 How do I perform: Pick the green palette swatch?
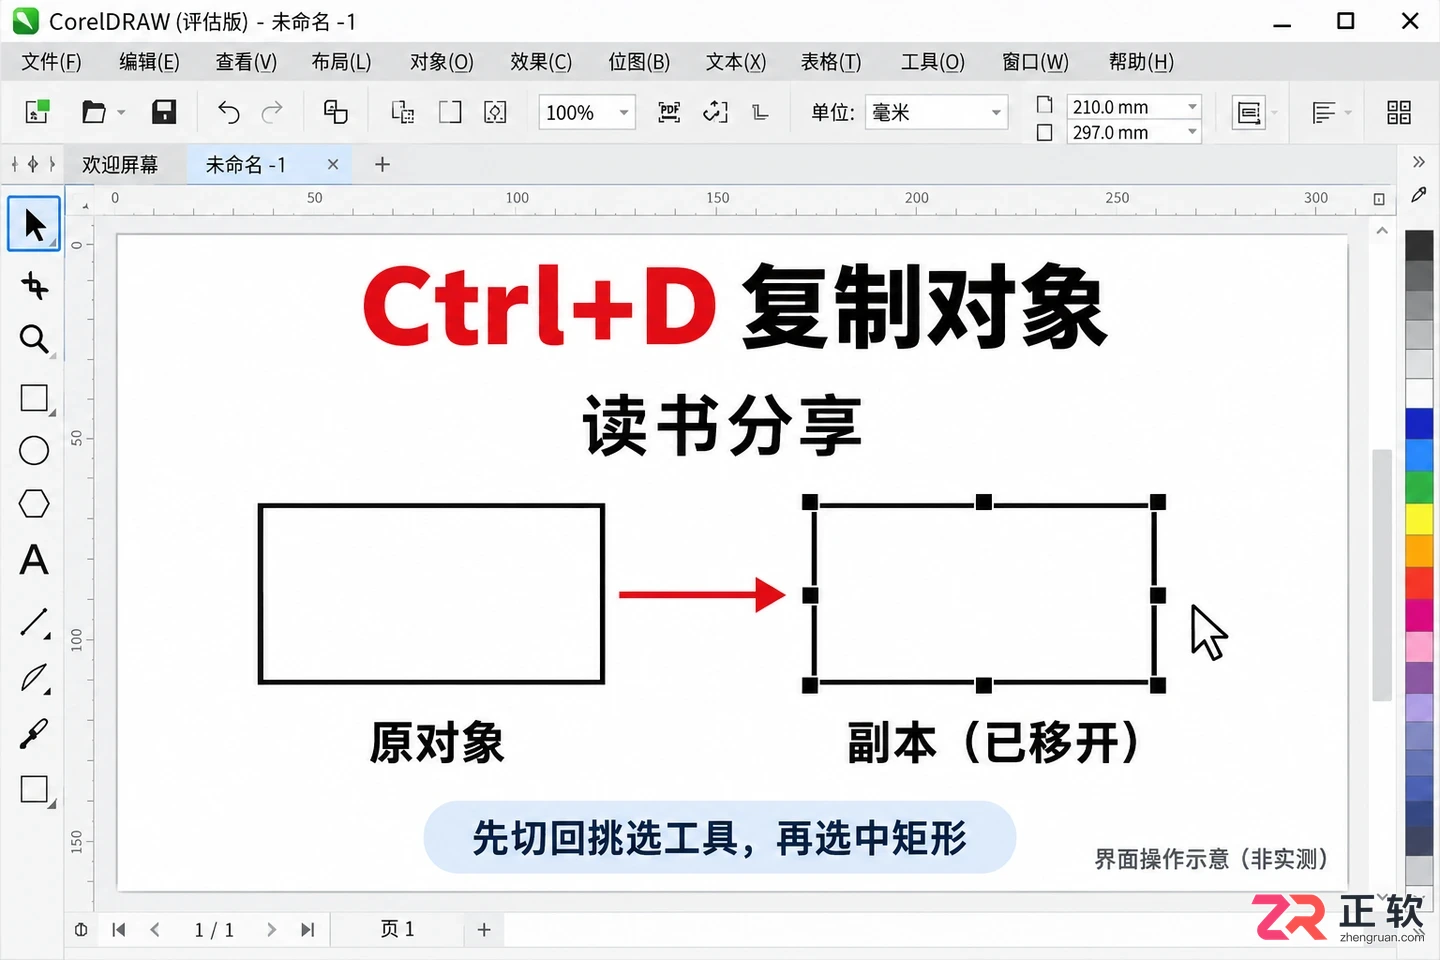click(x=1419, y=487)
